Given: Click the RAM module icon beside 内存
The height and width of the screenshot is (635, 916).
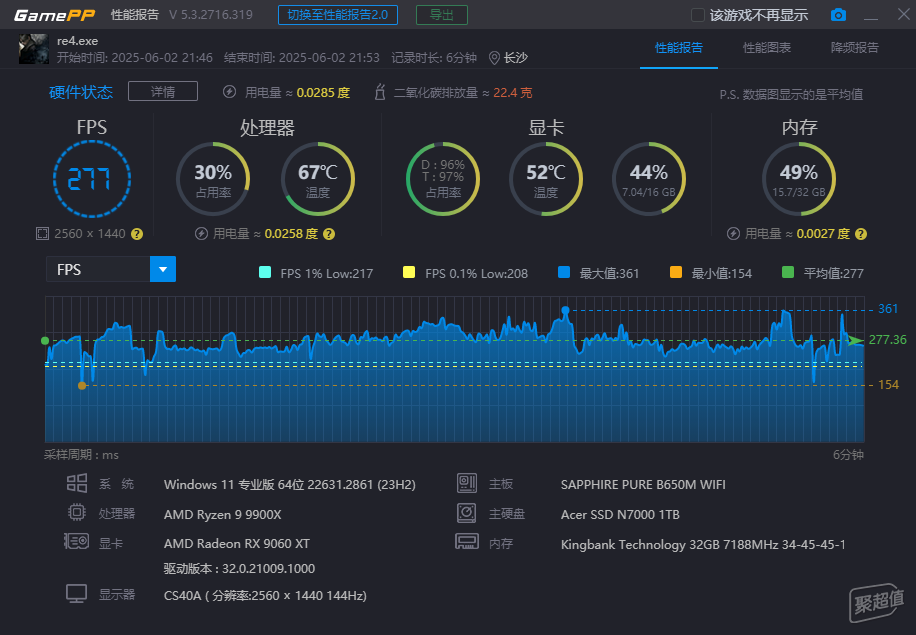Looking at the screenshot, I should [467, 542].
